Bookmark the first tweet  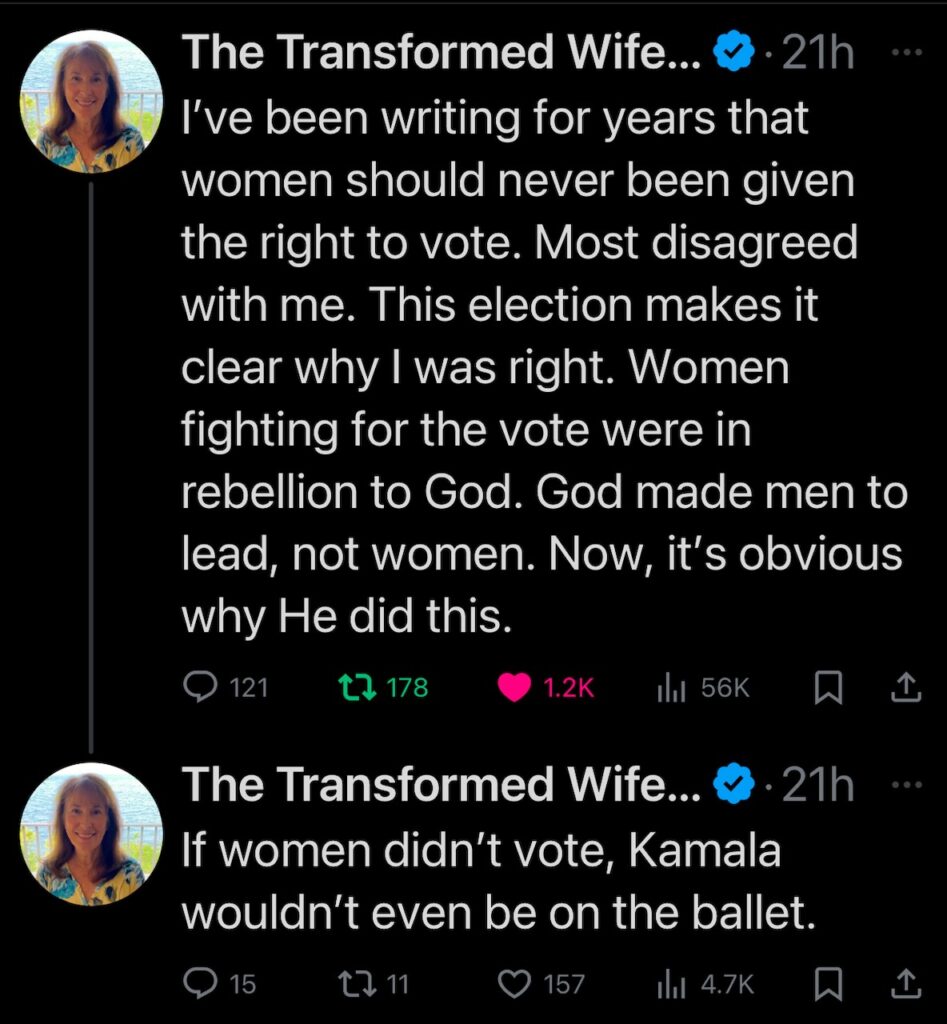[x=827, y=687]
